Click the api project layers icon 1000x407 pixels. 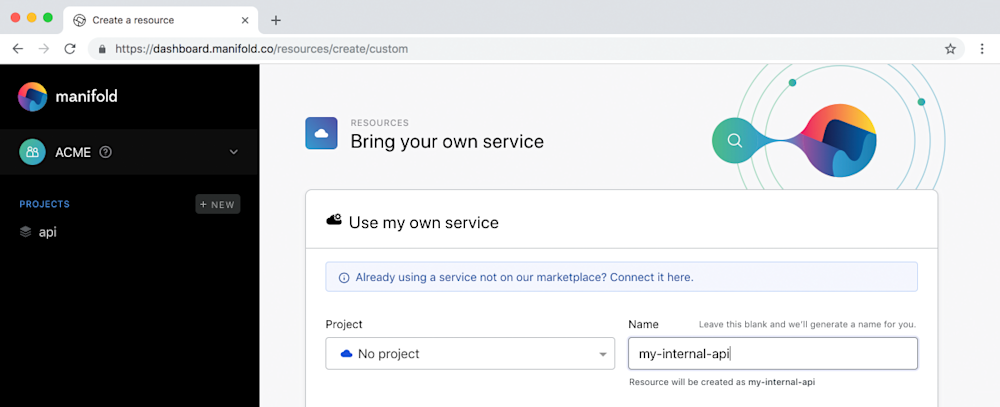coord(26,232)
